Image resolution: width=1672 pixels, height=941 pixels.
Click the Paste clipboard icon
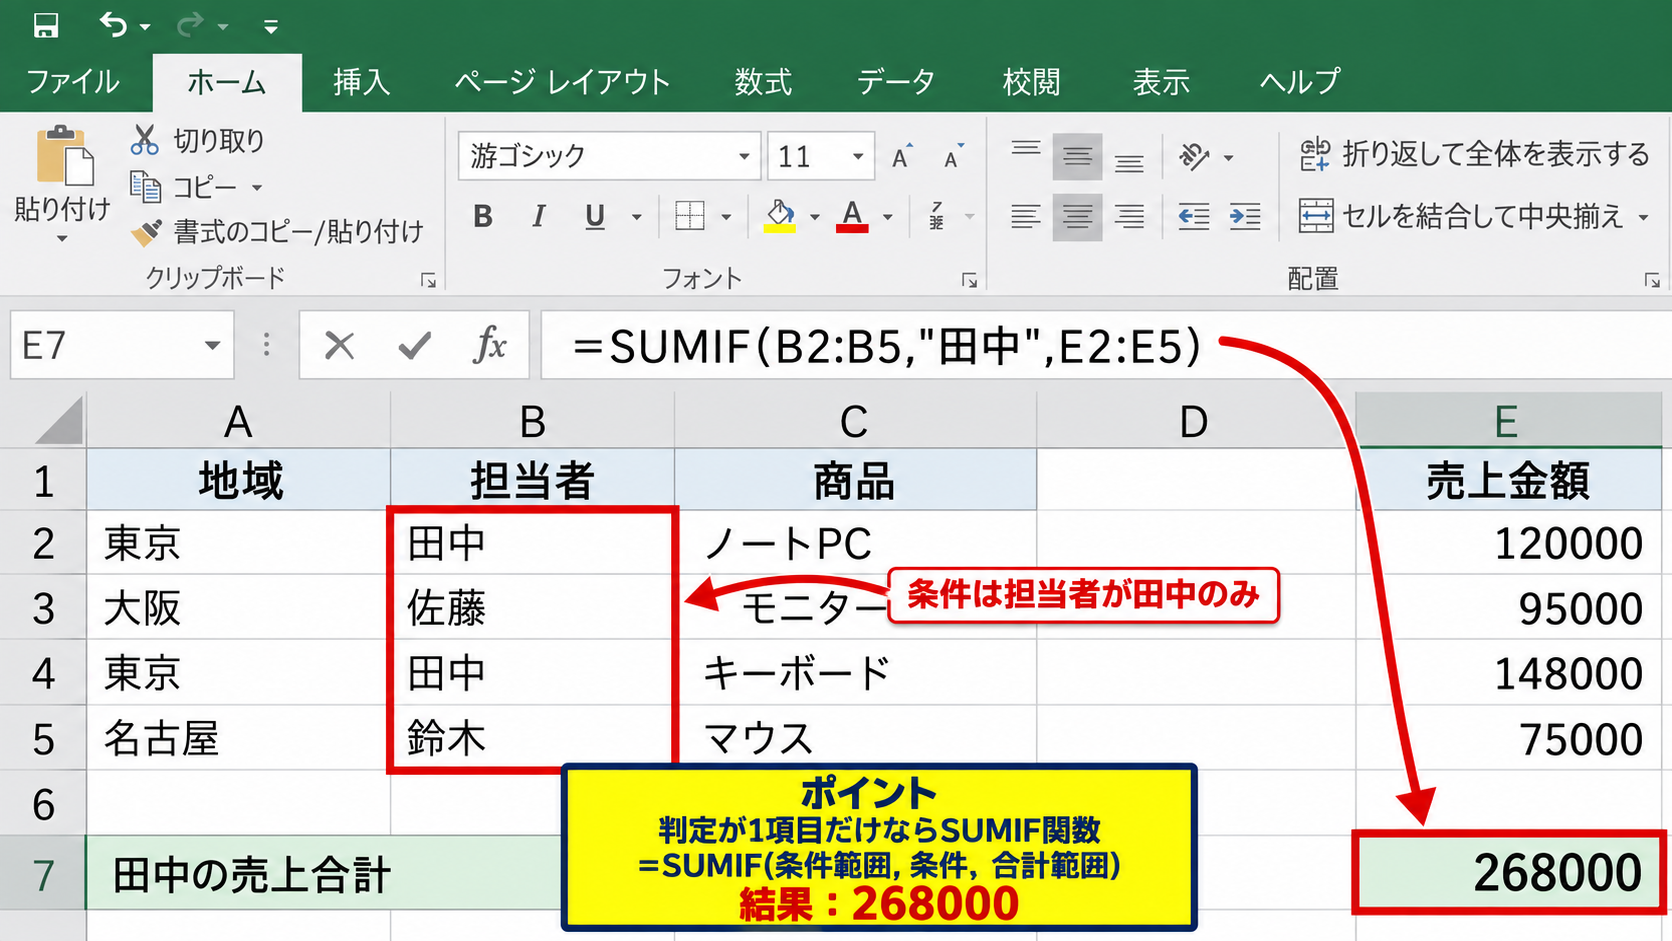65,157
